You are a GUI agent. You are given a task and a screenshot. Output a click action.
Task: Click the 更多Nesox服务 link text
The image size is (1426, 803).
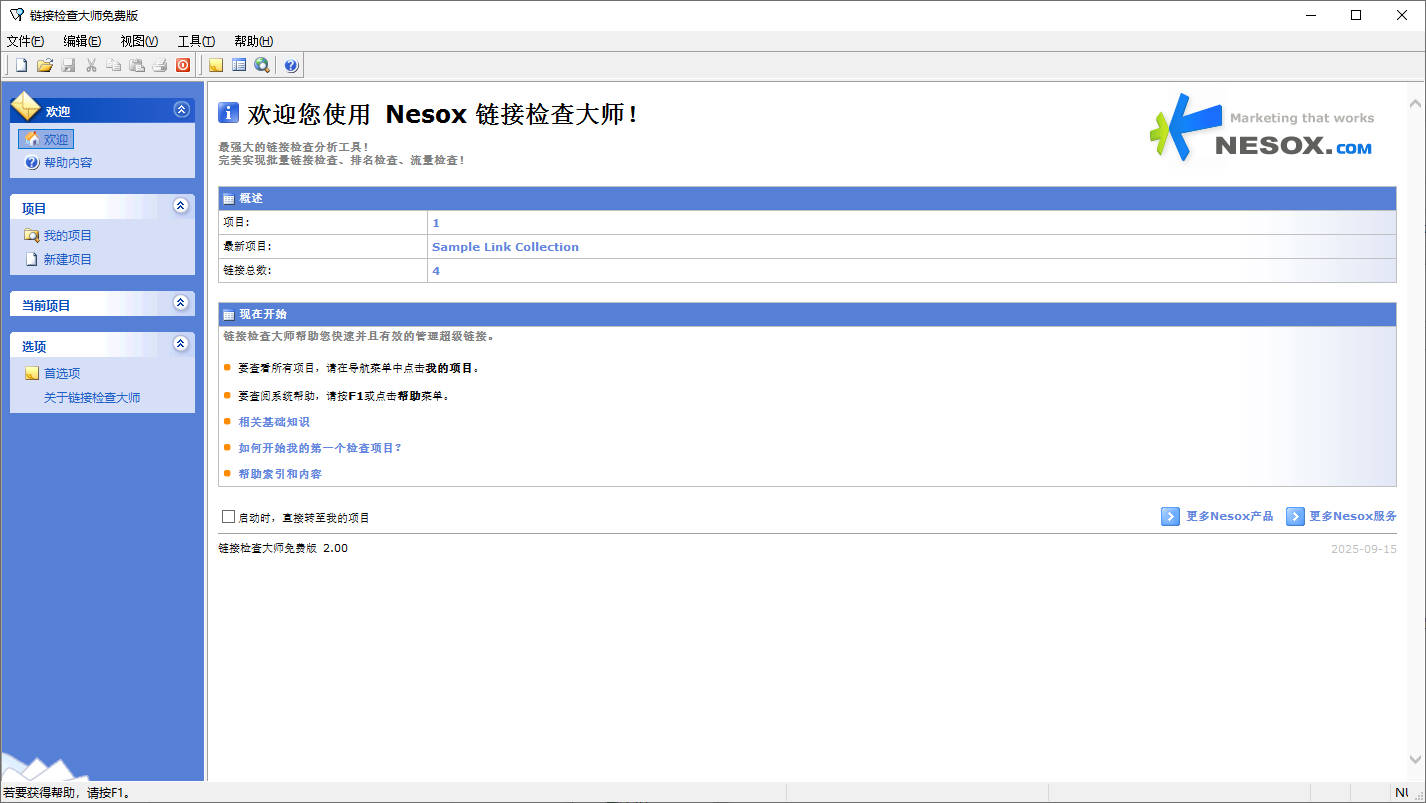tap(1353, 517)
